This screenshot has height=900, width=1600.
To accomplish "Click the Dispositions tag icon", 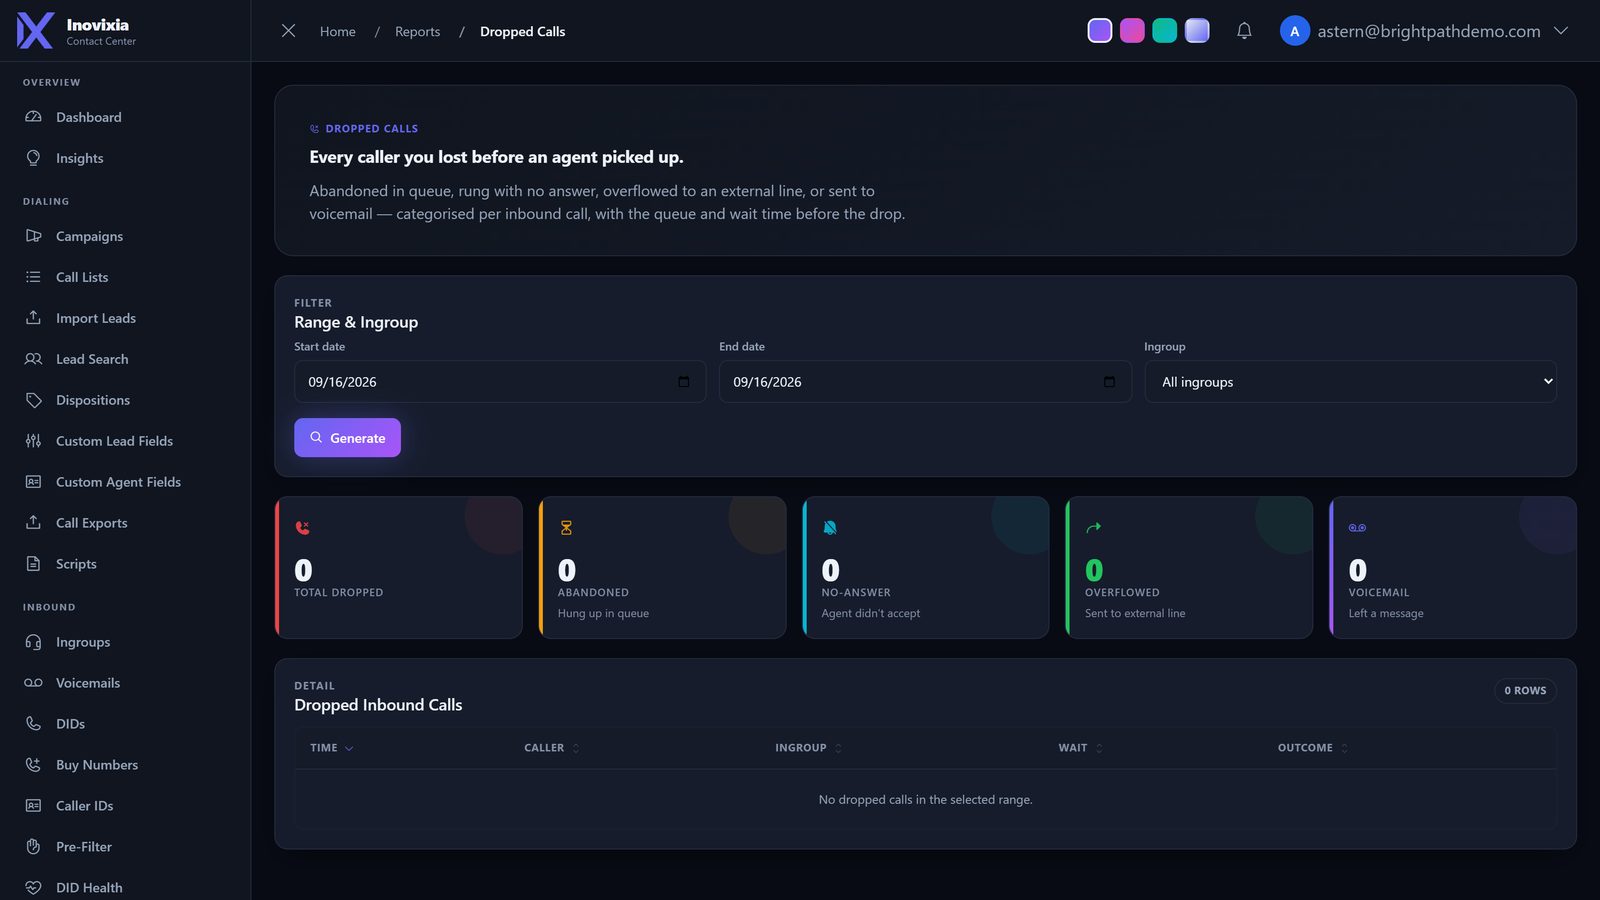I will coord(33,400).
